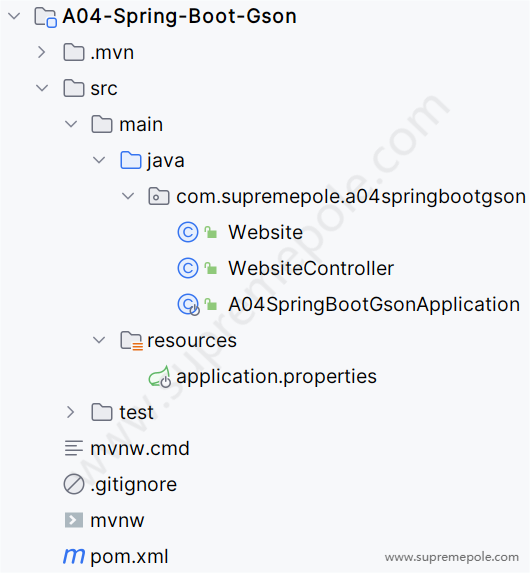Expand the test folder
This screenshot has width=530, height=573.
[71, 412]
